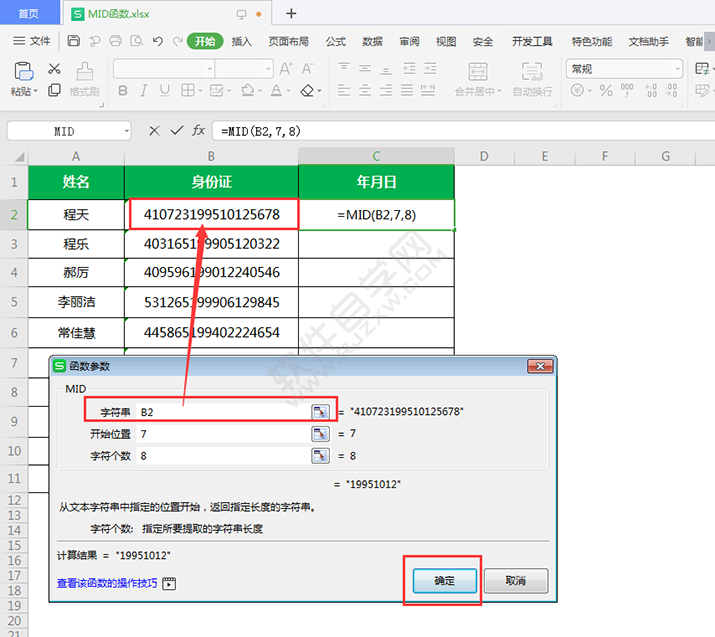Click the Paste icon in the ribbon

click(x=22, y=73)
